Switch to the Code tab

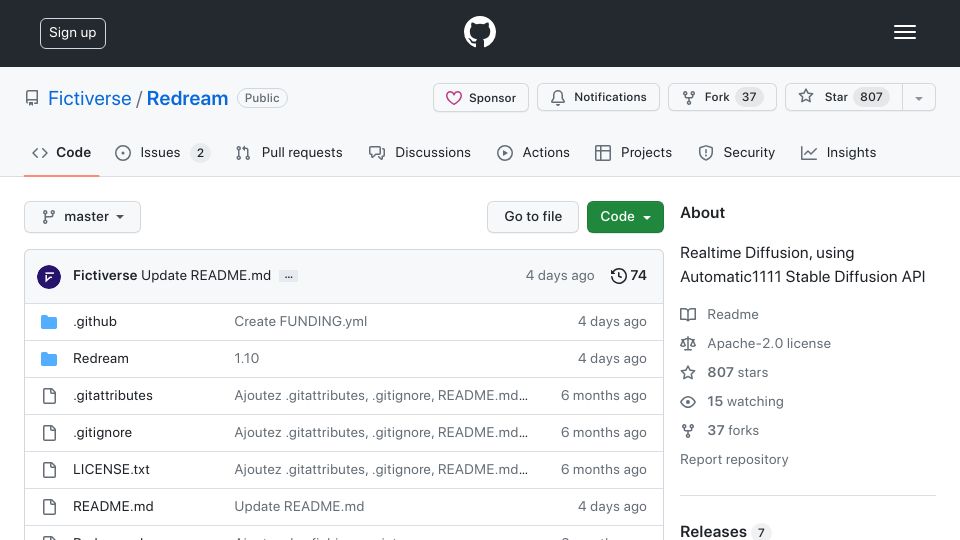(x=61, y=152)
